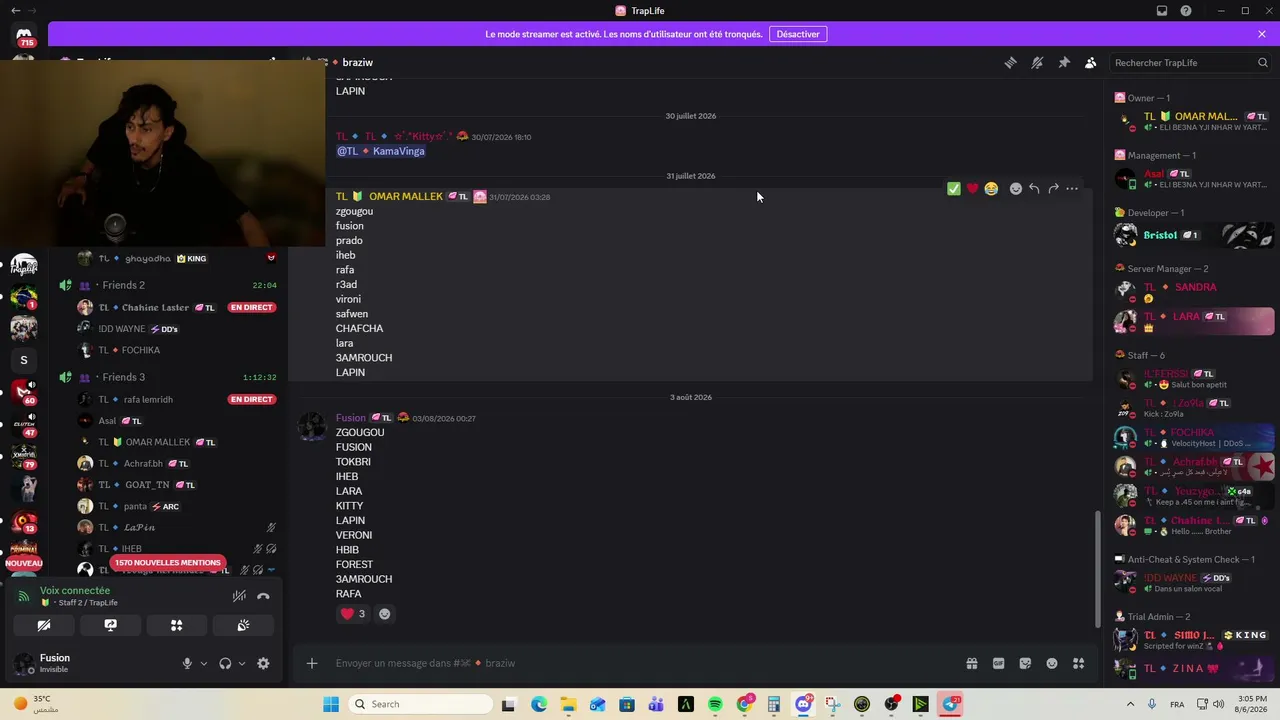The image size is (1280, 720).
Task: Open Fusion's profile from message author name
Action: [351, 418]
